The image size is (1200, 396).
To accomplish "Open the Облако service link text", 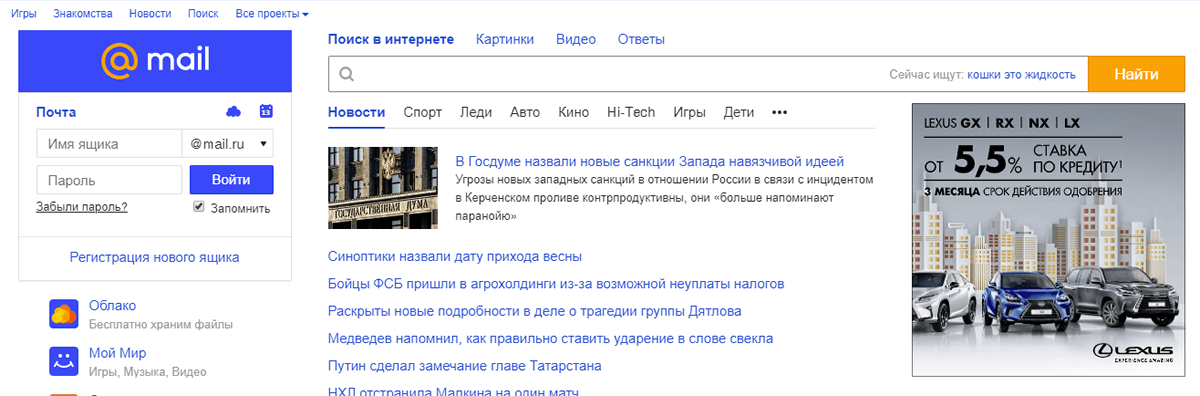I will [x=112, y=306].
